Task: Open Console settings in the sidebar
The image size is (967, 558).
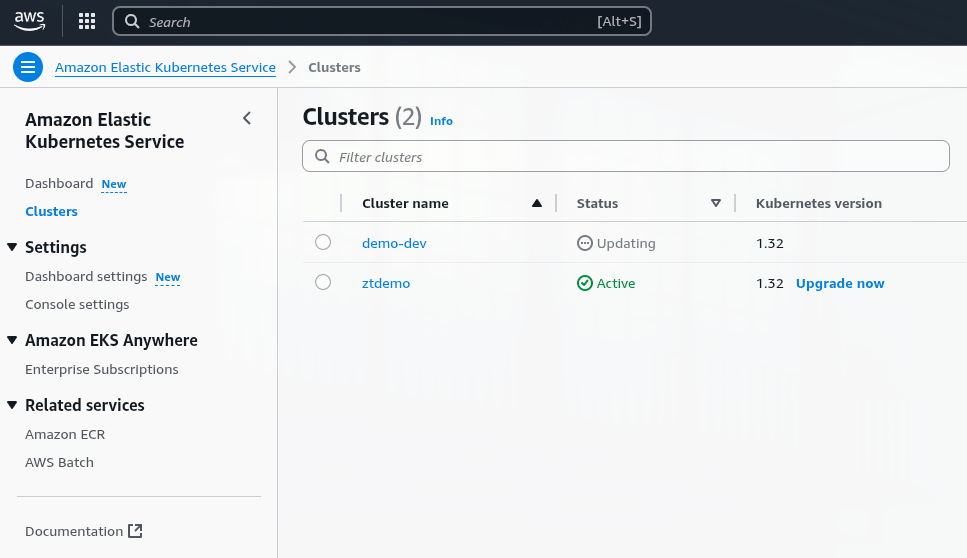Action: [77, 304]
